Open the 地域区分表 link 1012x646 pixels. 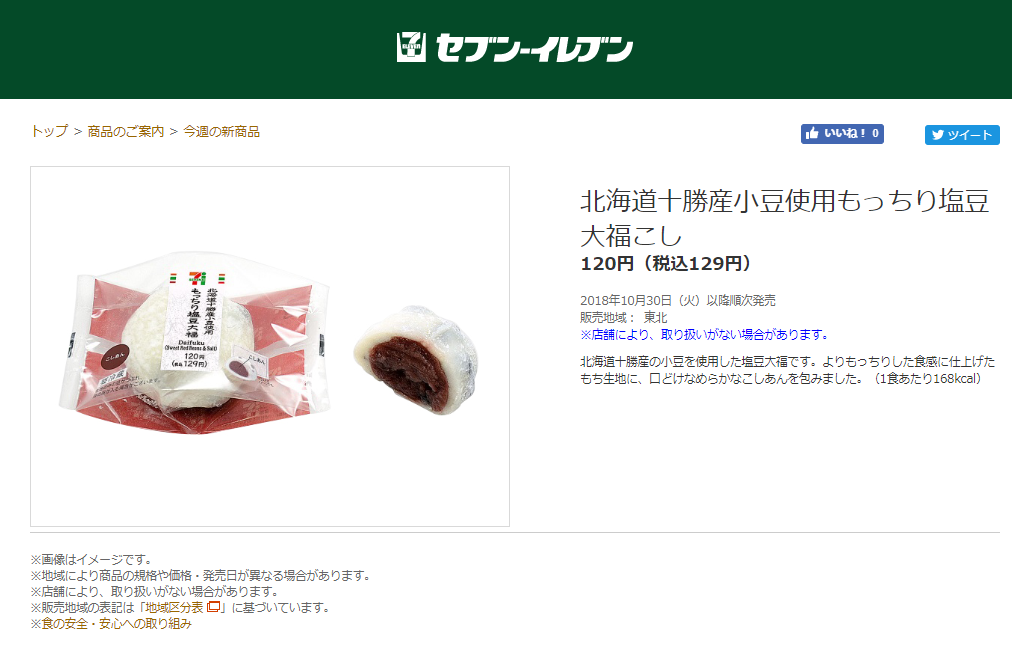pyautogui.click(x=174, y=607)
